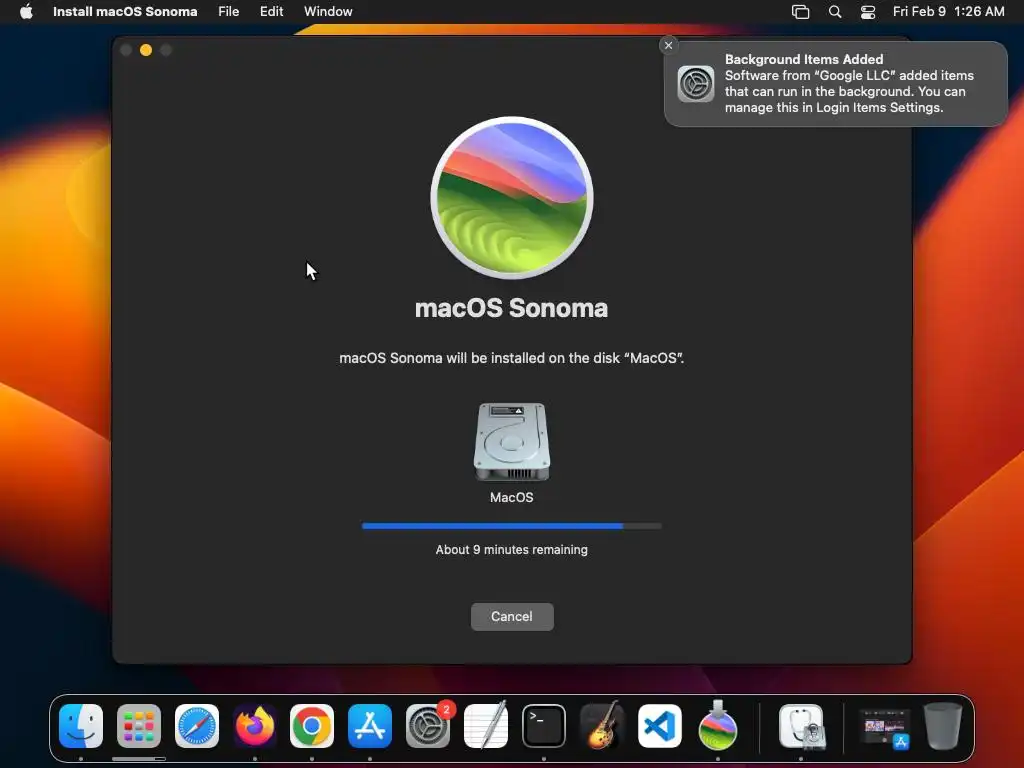The height and width of the screenshot is (768, 1024).
Task: Click 'About 9 minutes remaining' text
Action: pyautogui.click(x=512, y=550)
